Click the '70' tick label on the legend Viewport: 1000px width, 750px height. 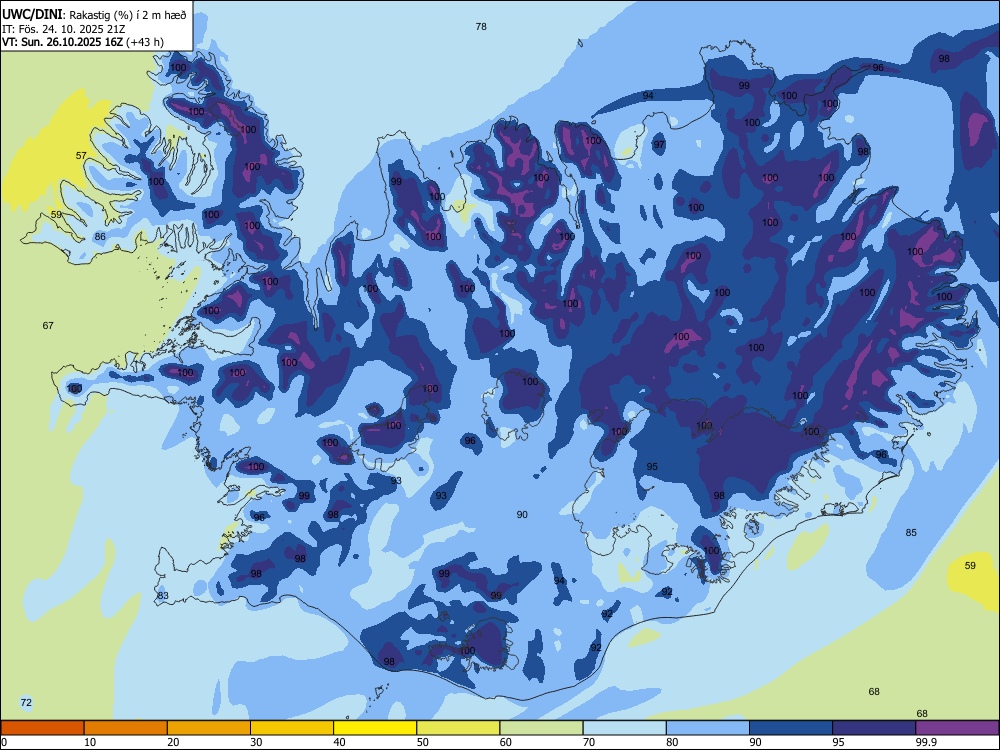pyautogui.click(x=589, y=742)
